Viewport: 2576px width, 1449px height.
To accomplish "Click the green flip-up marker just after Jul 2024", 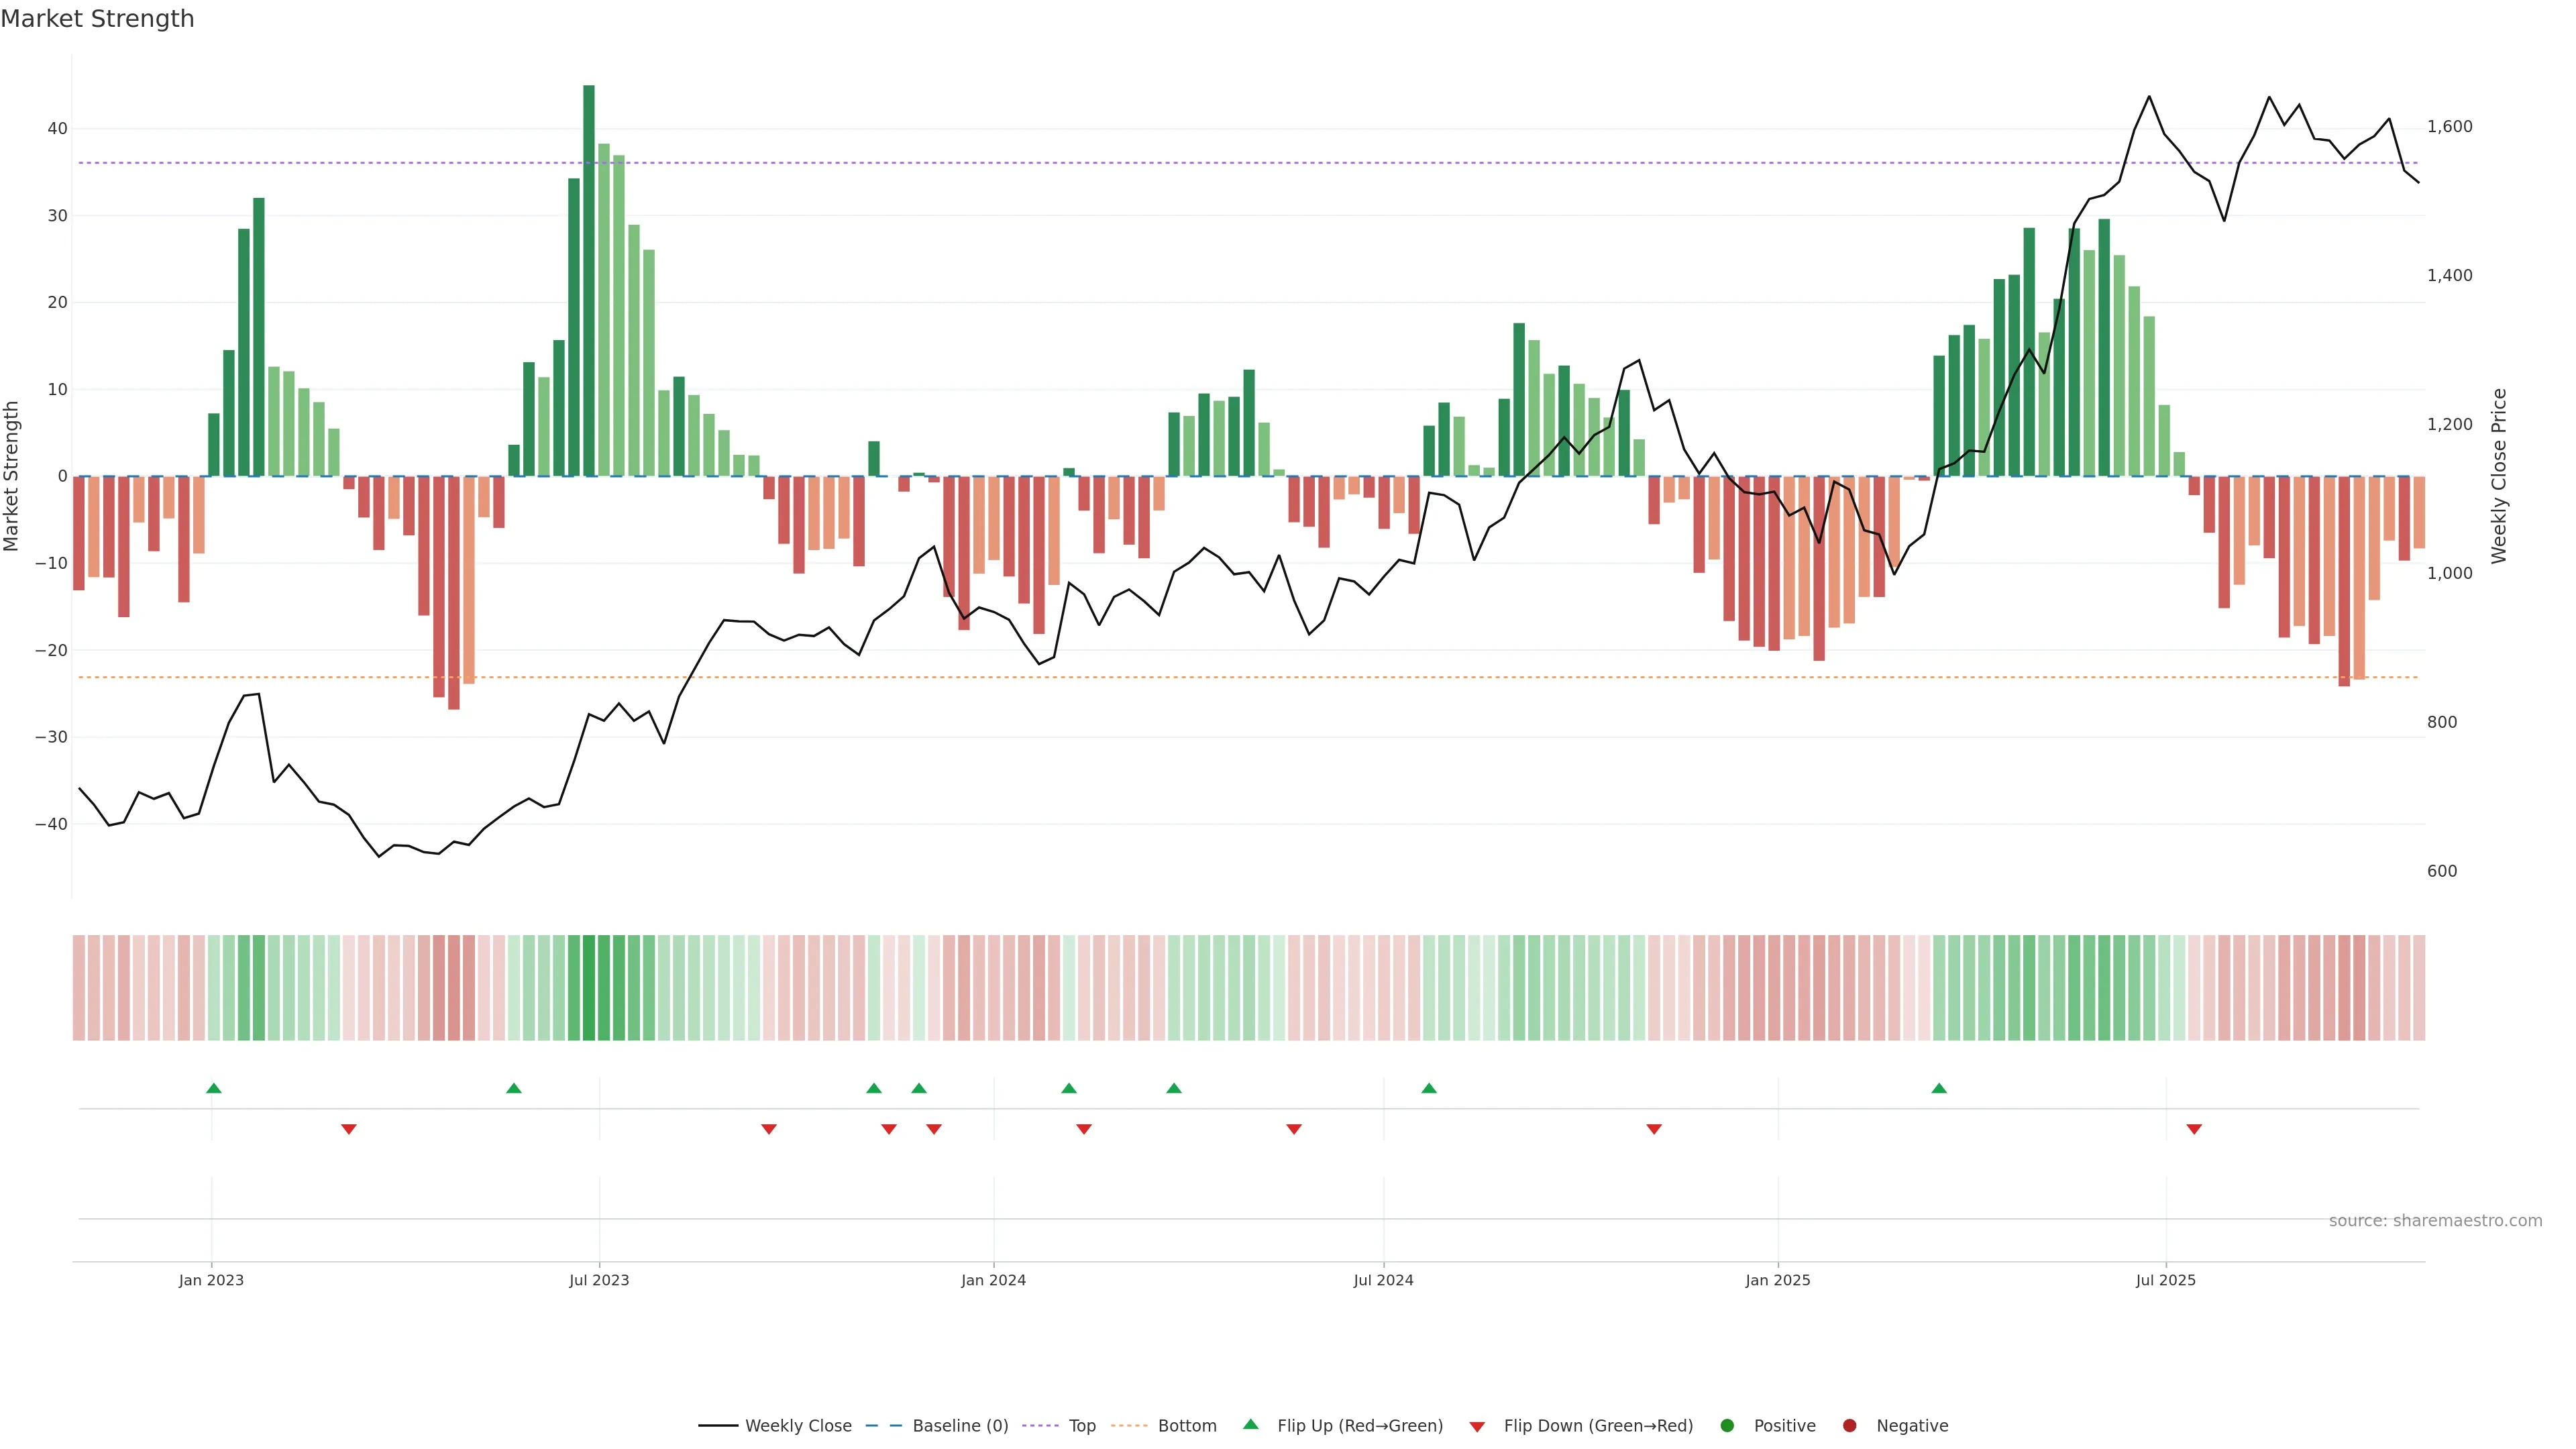I will tap(1429, 1088).
